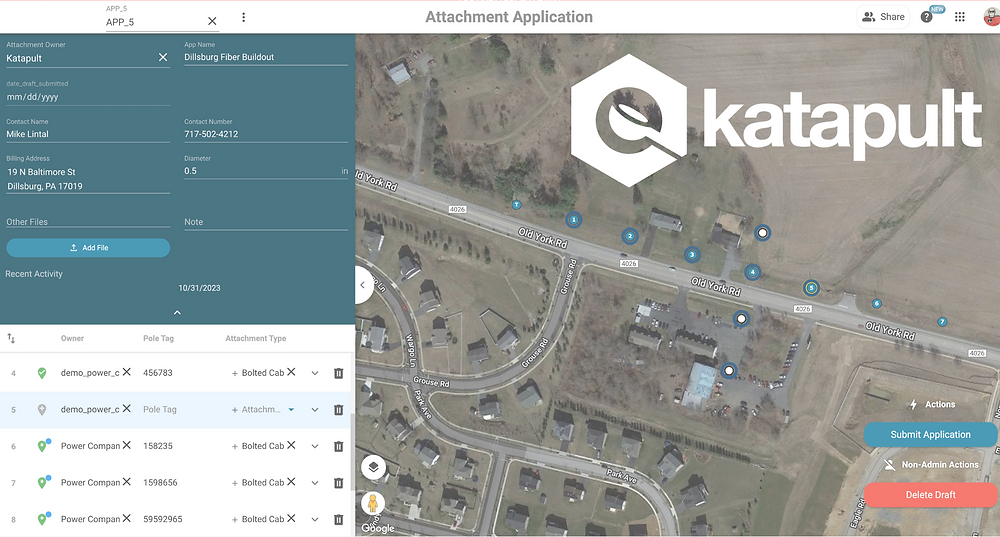
Task: Click the gray pin icon in row 5
Action: [x=41, y=410]
